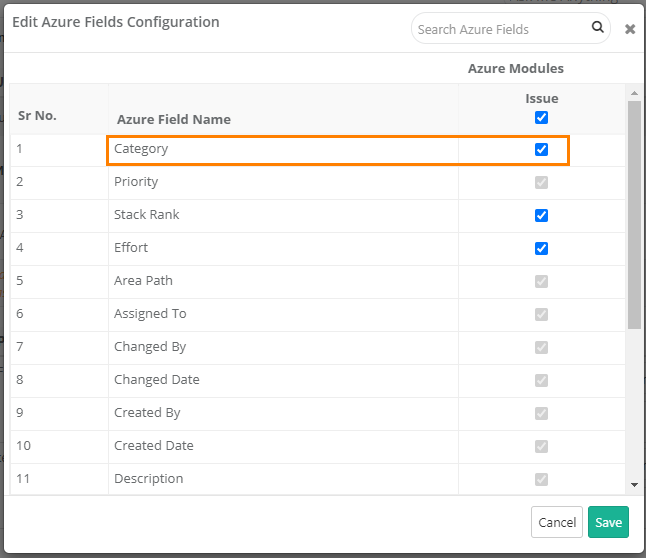This screenshot has height=558, width=646.
Task: Select the Stack Rank field name
Action: click(x=147, y=214)
